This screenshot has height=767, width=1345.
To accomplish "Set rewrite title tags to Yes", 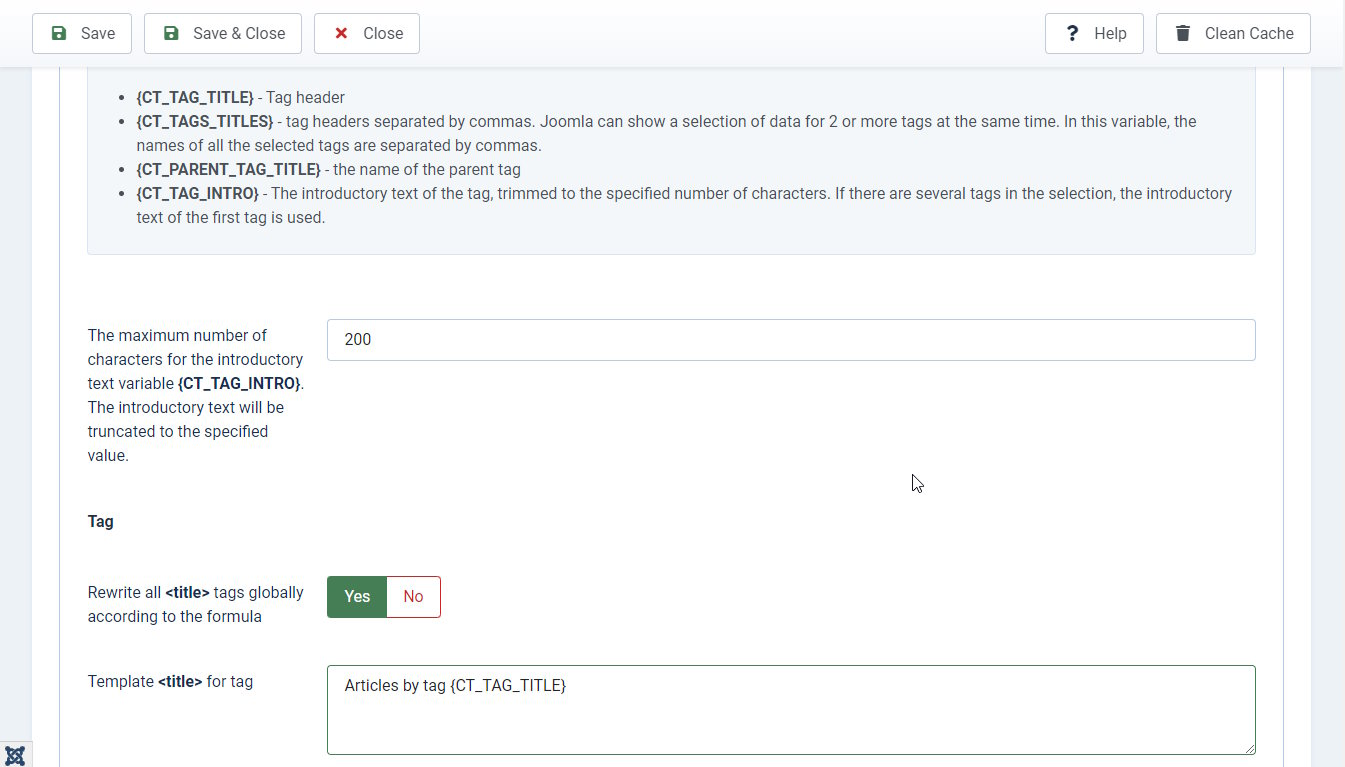I will click(x=357, y=597).
